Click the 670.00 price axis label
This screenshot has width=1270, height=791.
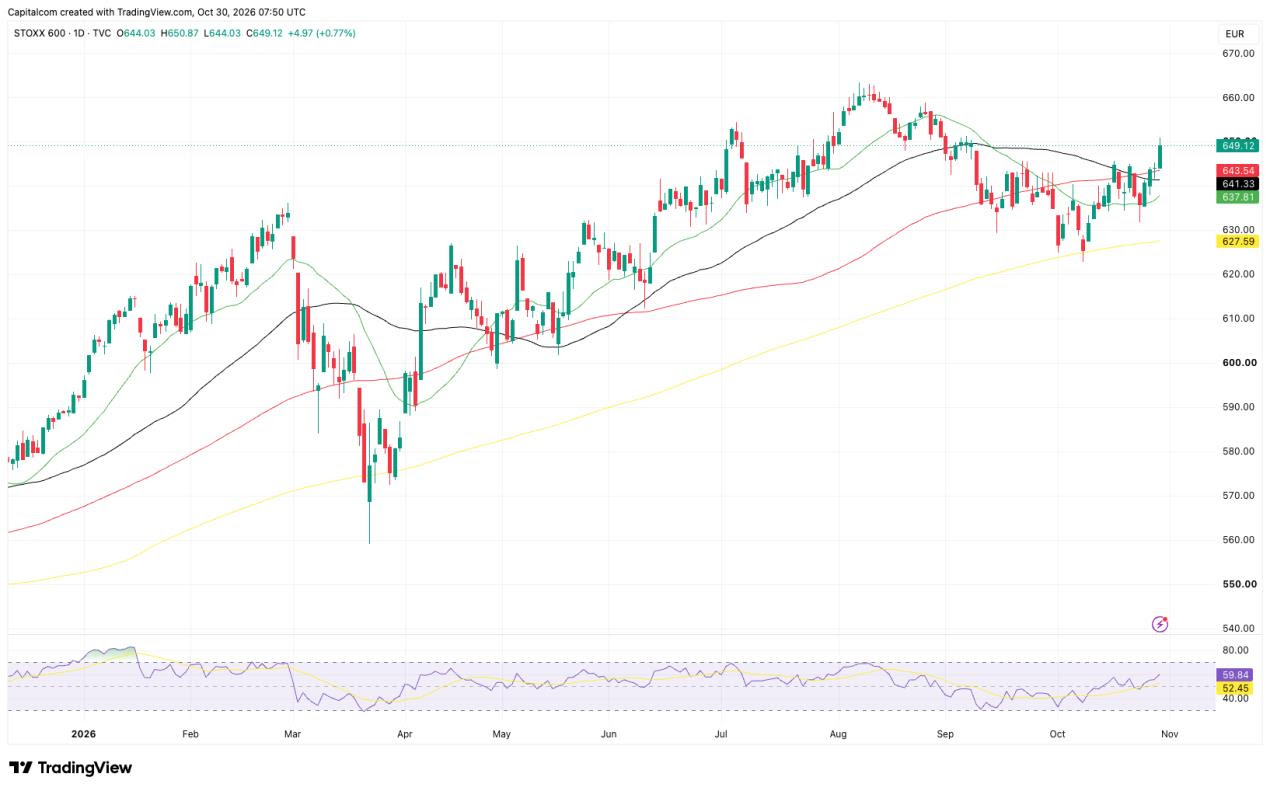point(1238,53)
